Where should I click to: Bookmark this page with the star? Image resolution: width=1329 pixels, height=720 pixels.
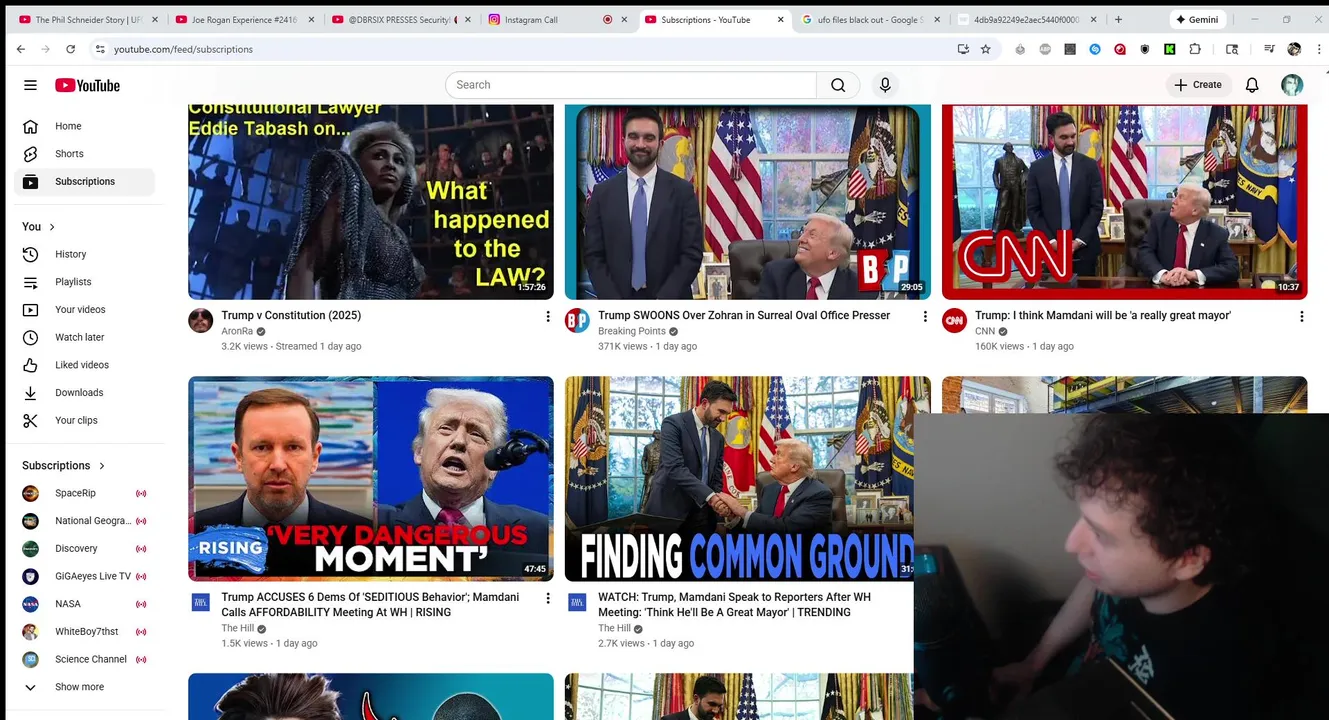point(986,49)
